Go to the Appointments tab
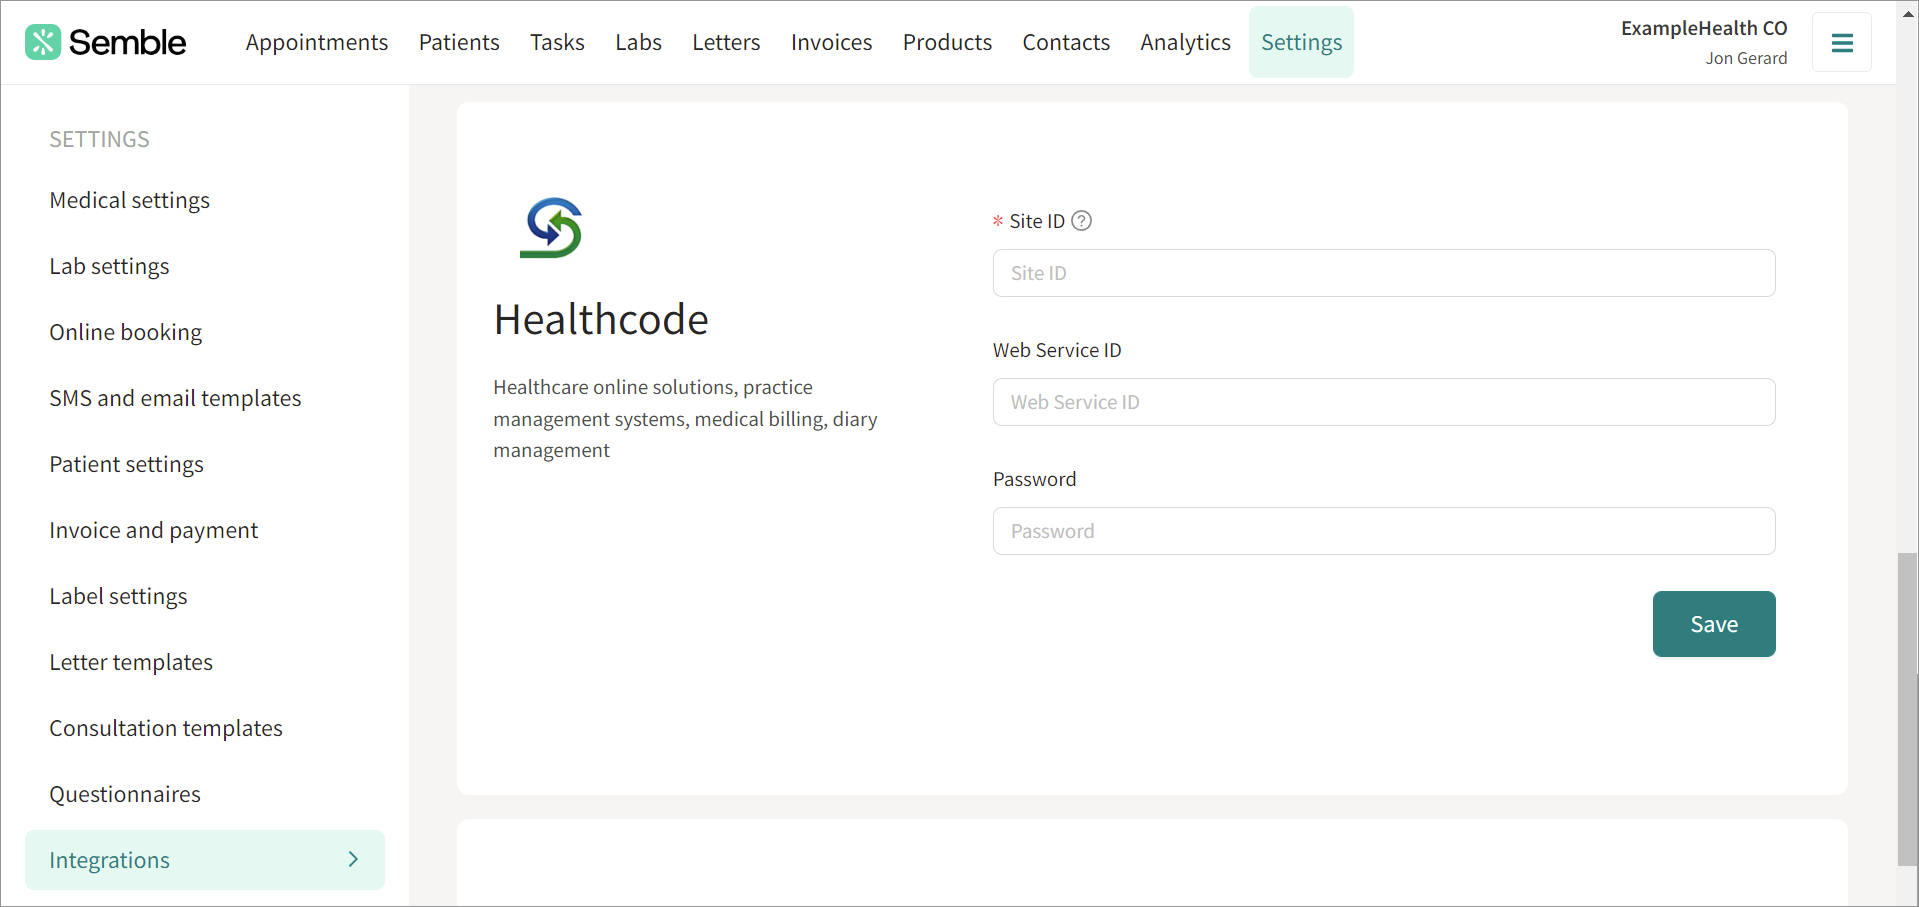Screen dimensions: 1919x907 (x=317, y=42)
